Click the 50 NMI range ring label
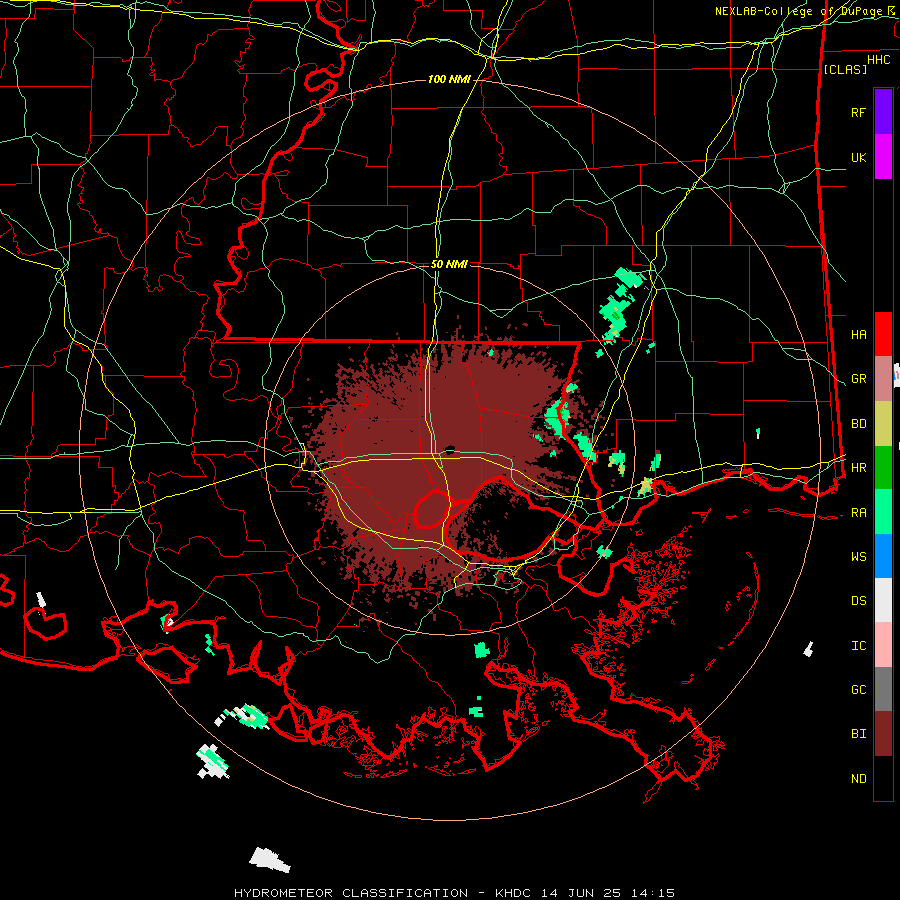 [x=449, y=264]
